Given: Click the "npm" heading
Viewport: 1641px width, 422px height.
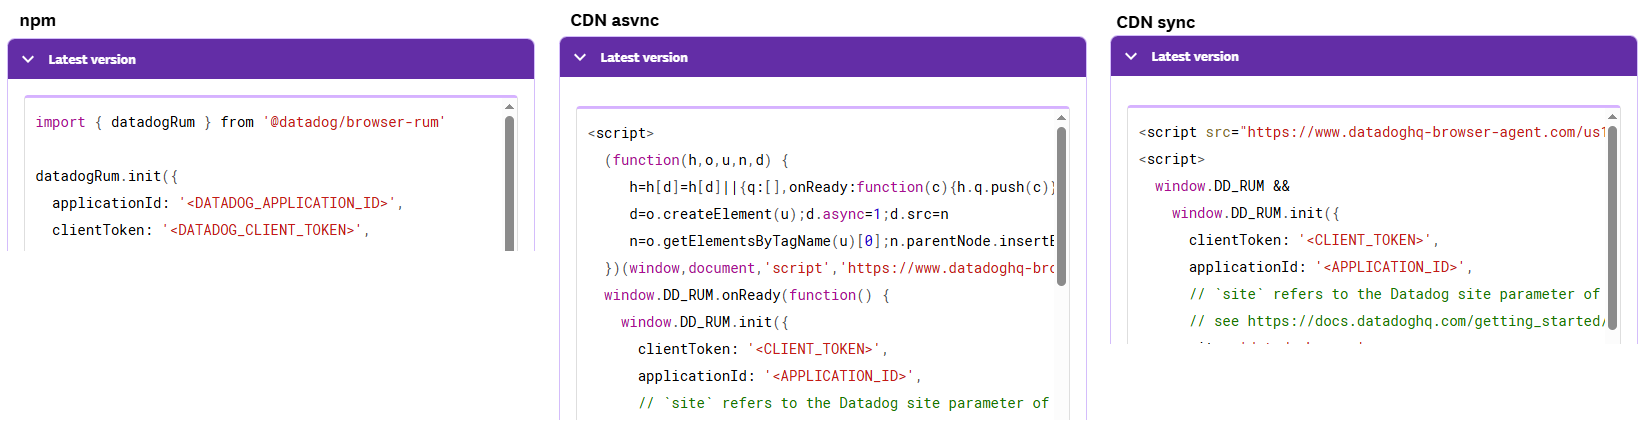Looking at the screenshot, I should [x=38, y=21].
